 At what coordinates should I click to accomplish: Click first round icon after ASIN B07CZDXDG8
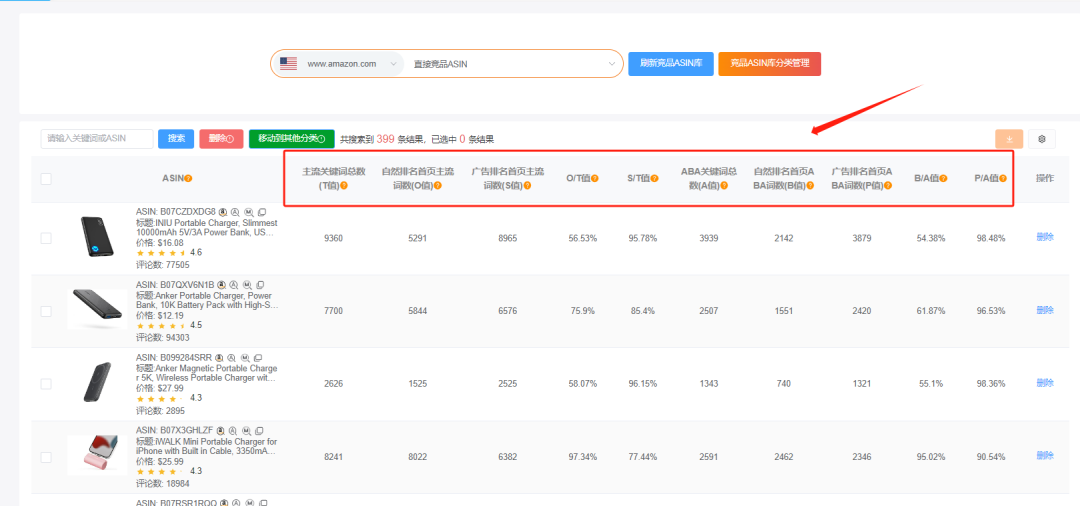click(222, 211)
